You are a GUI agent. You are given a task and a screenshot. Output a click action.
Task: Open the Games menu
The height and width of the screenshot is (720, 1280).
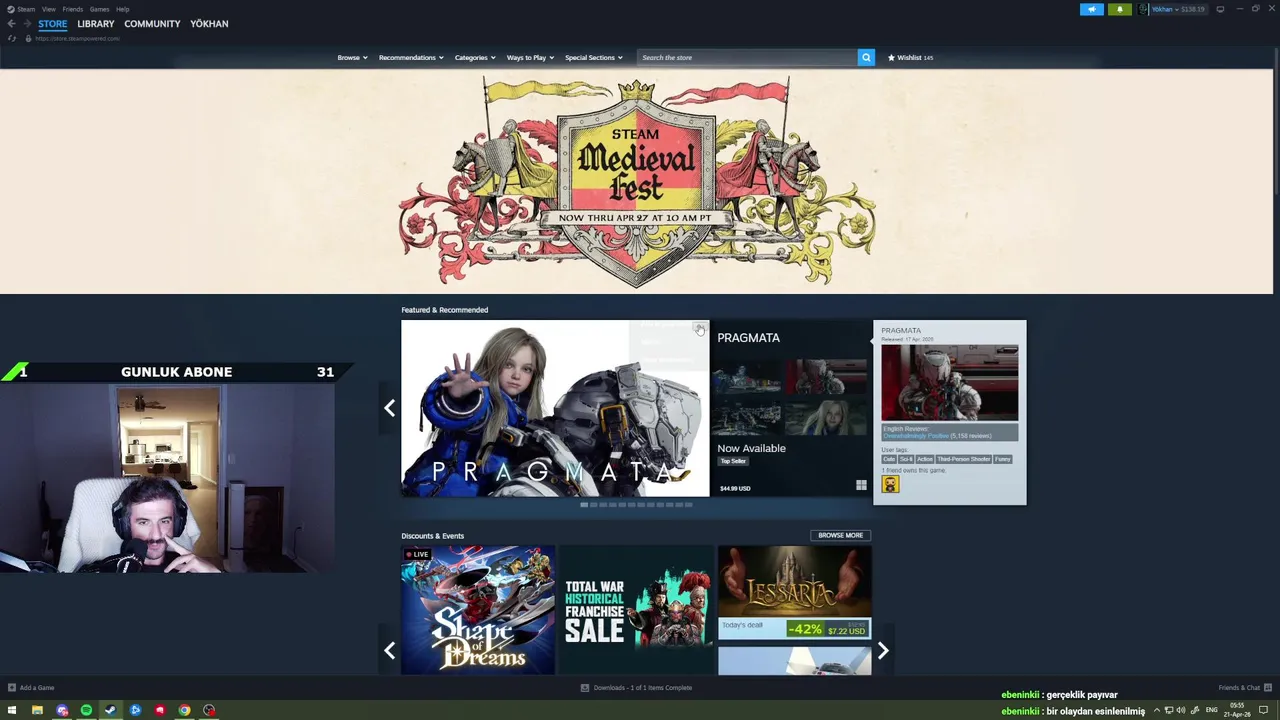coord(99,9)
